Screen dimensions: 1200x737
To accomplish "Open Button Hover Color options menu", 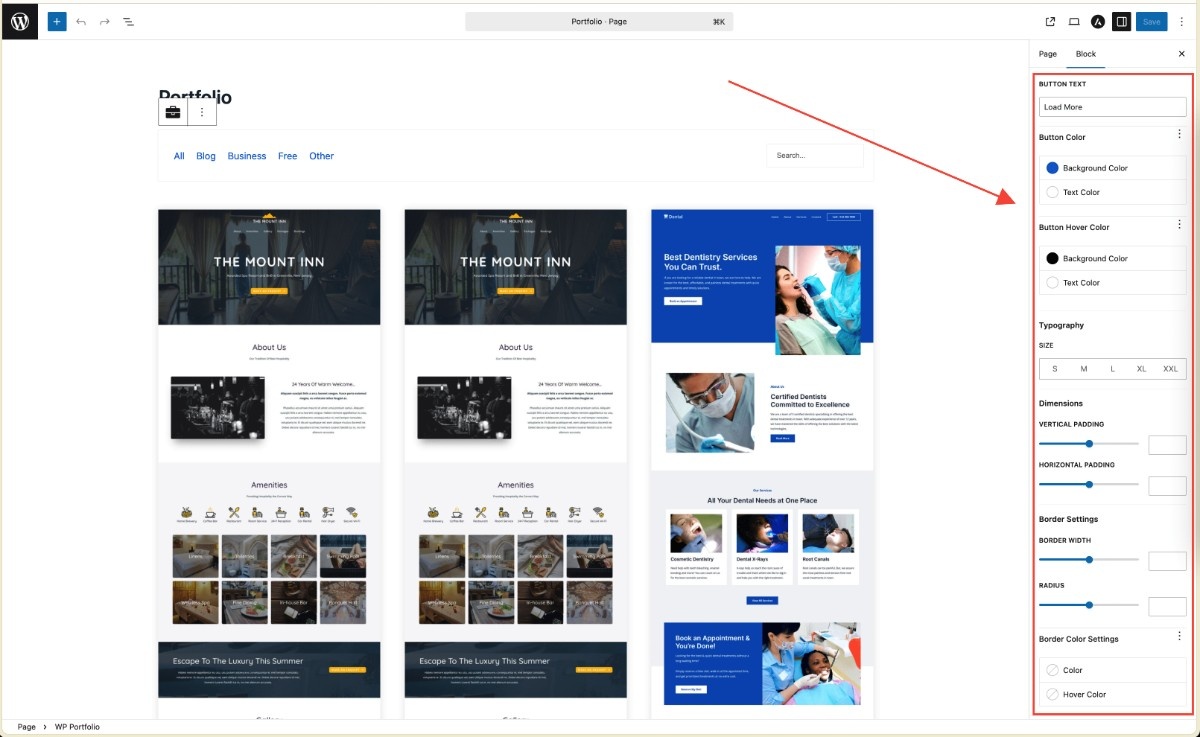I will click(1179, 225).
